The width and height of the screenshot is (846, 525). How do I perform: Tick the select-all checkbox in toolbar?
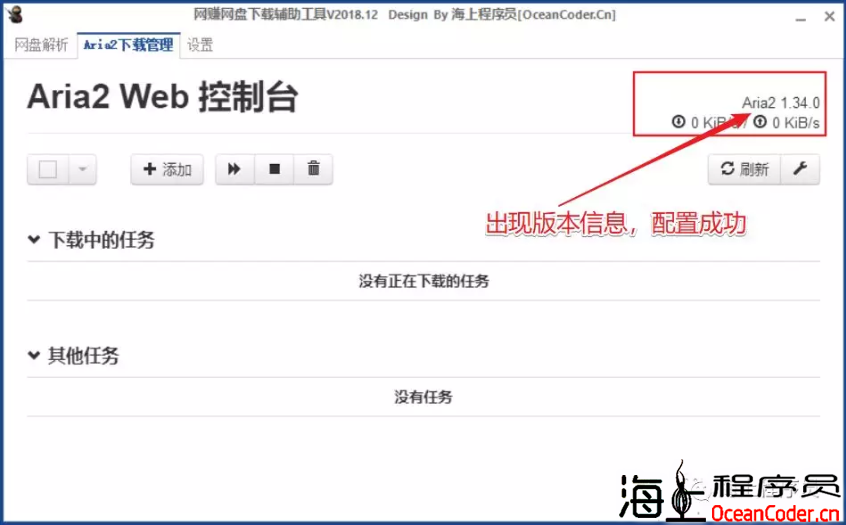coord(48,169)
